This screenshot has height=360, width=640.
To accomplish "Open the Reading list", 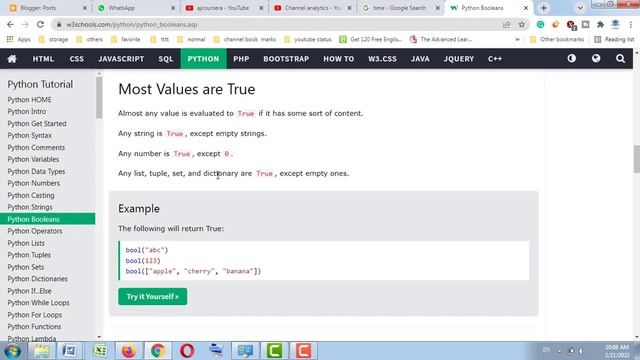I will click(x=614, y=39).
